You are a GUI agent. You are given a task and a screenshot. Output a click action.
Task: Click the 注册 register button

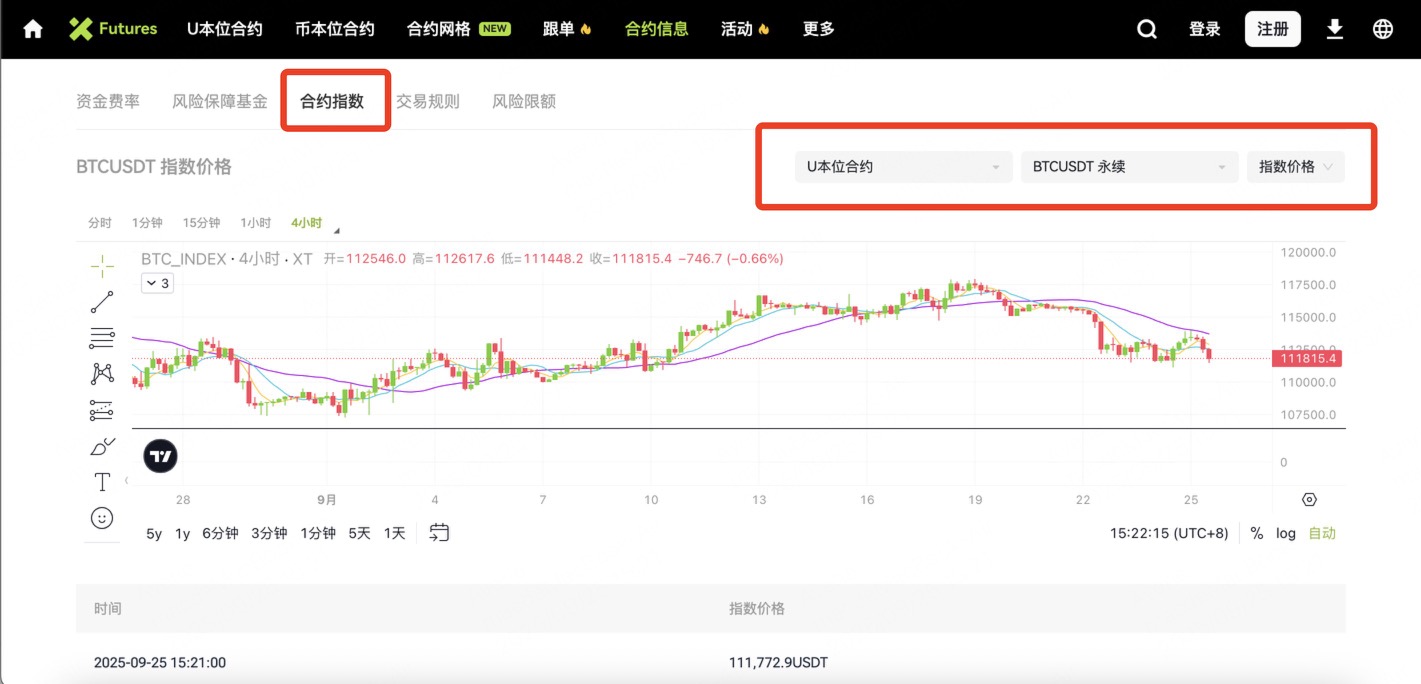(x=1272, y=29)
